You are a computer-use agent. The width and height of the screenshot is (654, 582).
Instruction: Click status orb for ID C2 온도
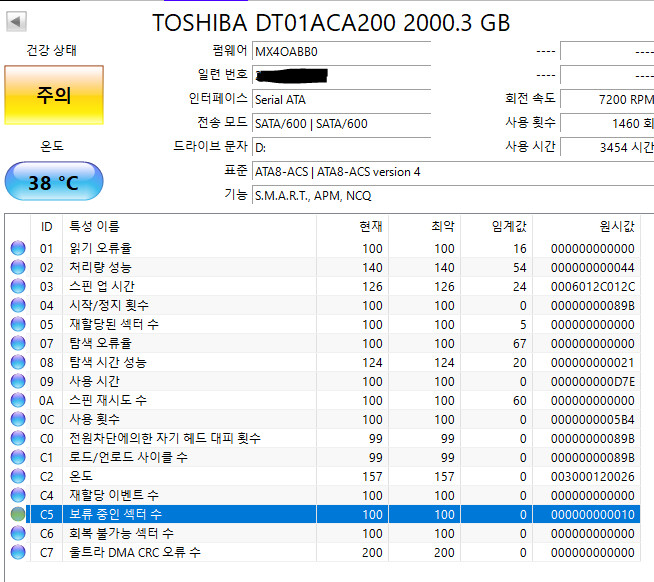tap(18, 476)
